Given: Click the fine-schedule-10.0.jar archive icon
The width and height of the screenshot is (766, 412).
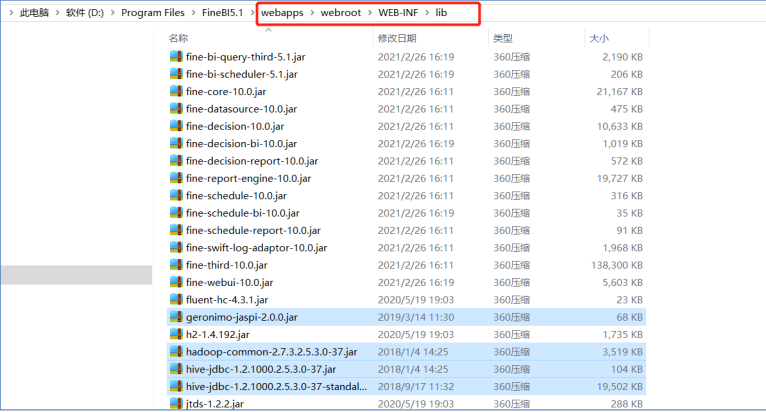Looking at the screenshot, I should 176,195.
